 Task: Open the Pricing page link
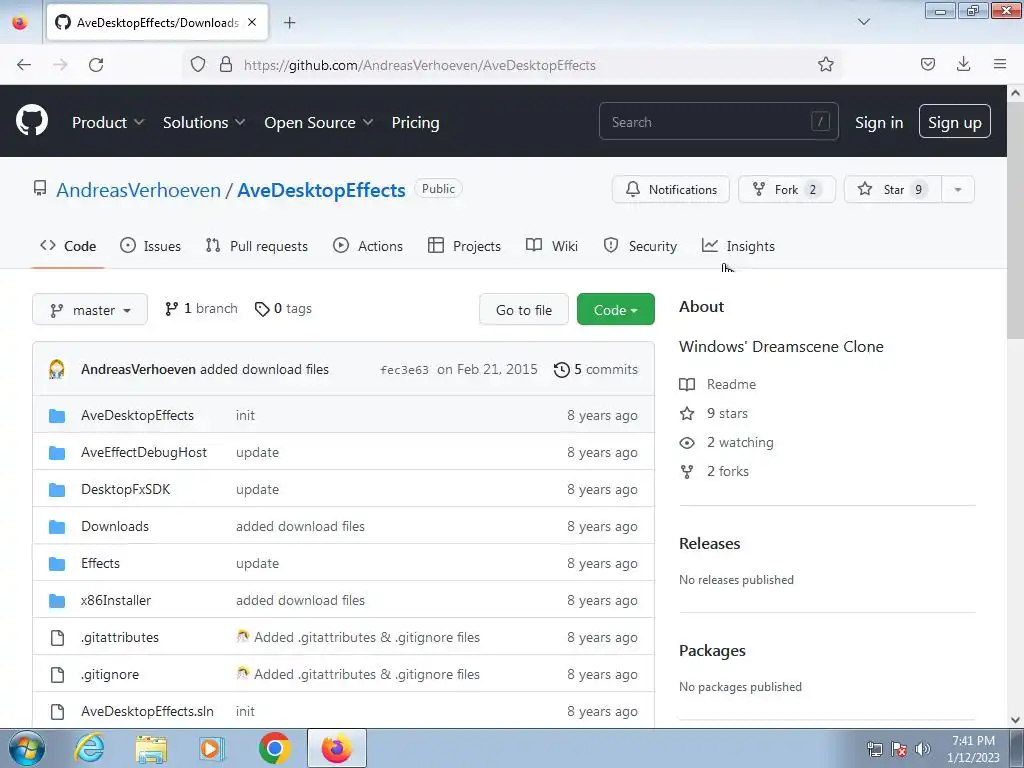pyautogui.click(x=415, y=123)
